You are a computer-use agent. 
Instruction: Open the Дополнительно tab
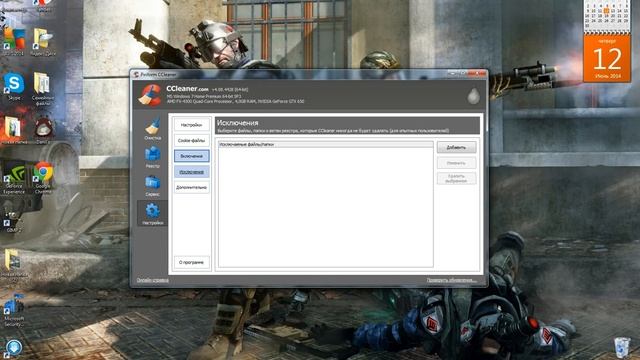click(x=191, y=187)
